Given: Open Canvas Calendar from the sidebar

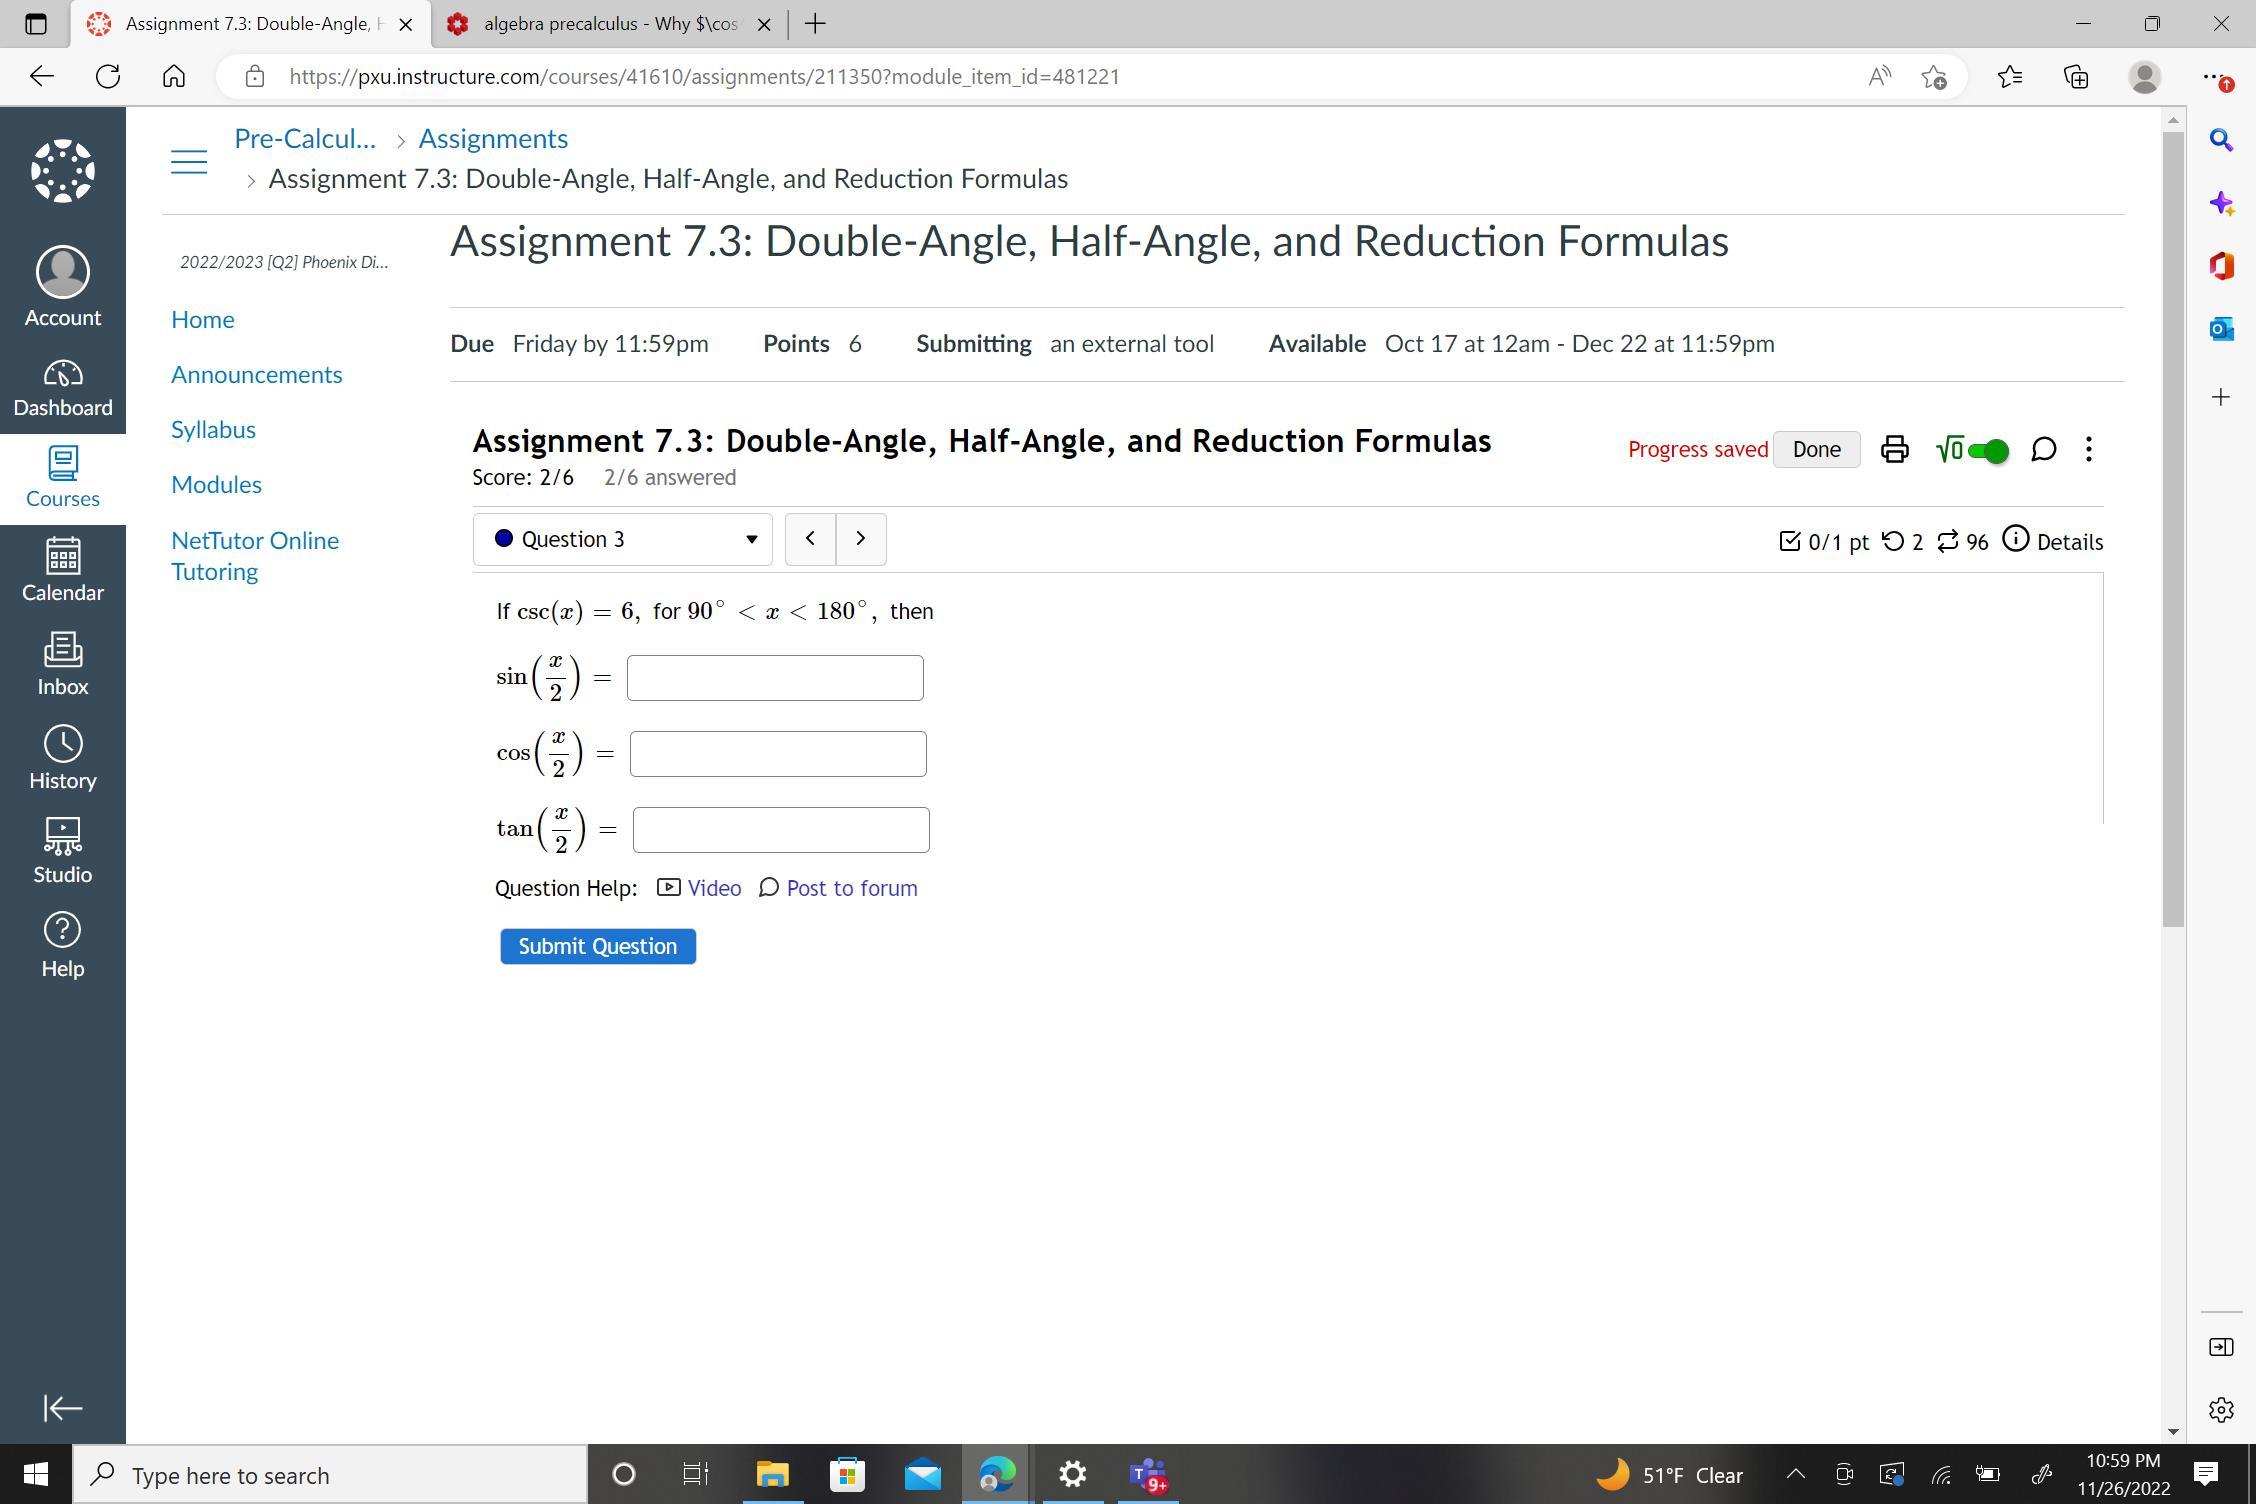Looking at the screenshot, I should pyautogui.click(x=62, y=570).
